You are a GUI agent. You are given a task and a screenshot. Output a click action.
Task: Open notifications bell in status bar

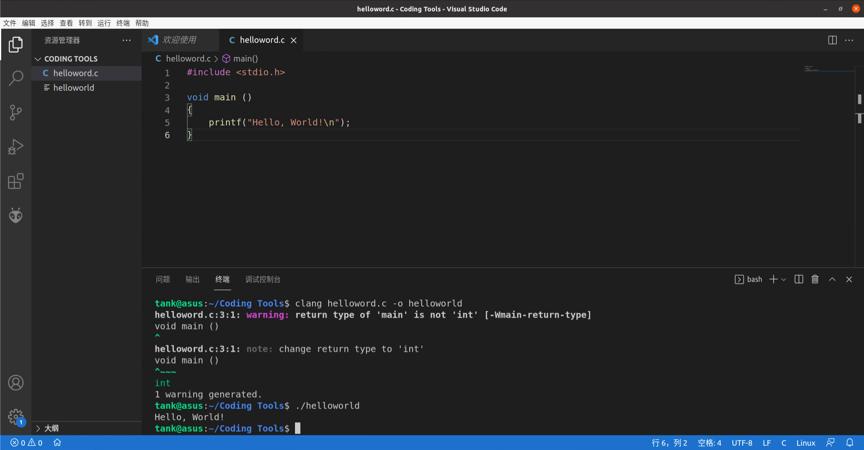tap(850, 443)
